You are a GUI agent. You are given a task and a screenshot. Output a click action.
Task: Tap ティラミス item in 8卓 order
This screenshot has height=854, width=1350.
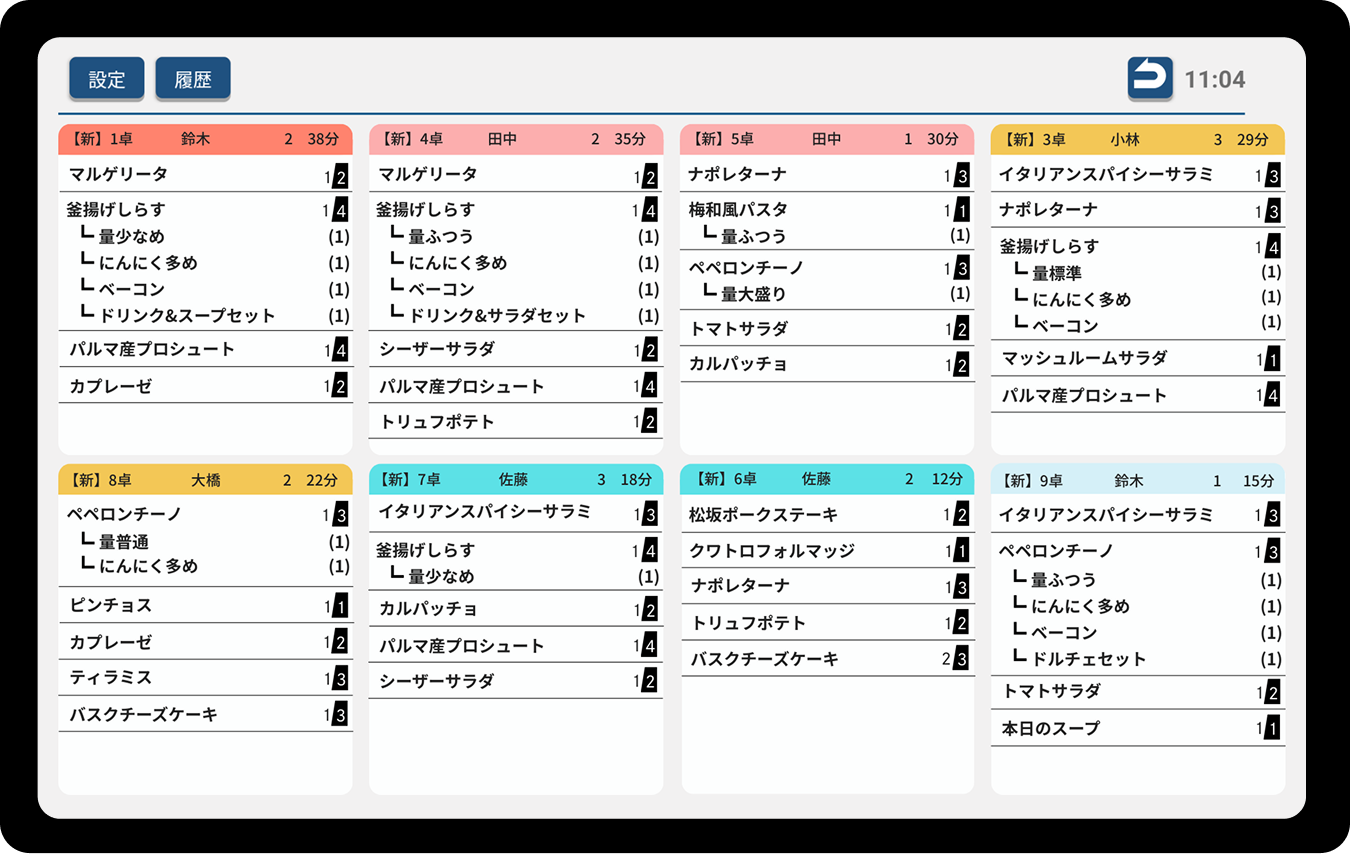coord(111,677)
